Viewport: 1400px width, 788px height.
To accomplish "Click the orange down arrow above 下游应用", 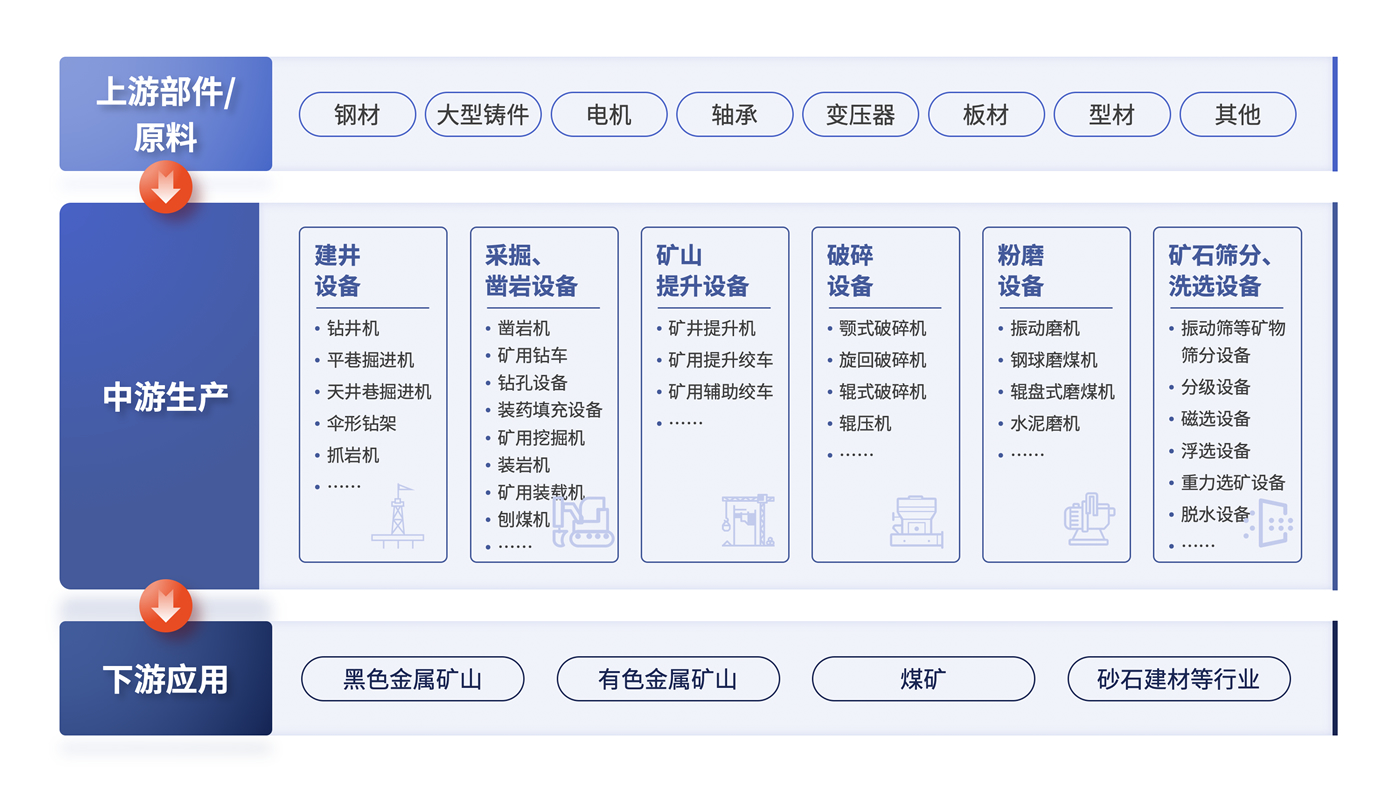I will [x=166, y=605].
